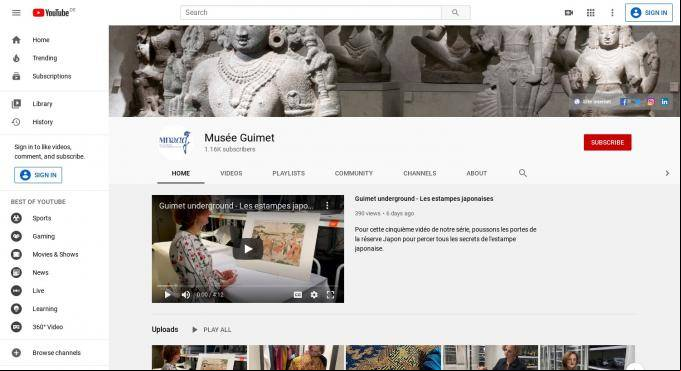
Task: Open the blue and gold fabric upload thumbnail
Action: (x=393, y=358)
